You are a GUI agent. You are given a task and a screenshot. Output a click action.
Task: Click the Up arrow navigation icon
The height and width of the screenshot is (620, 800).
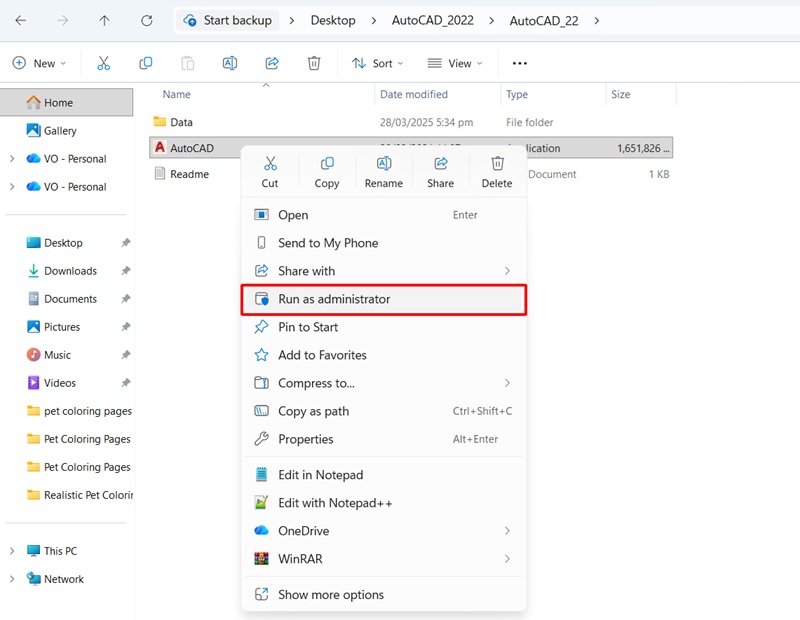(105, 20)
